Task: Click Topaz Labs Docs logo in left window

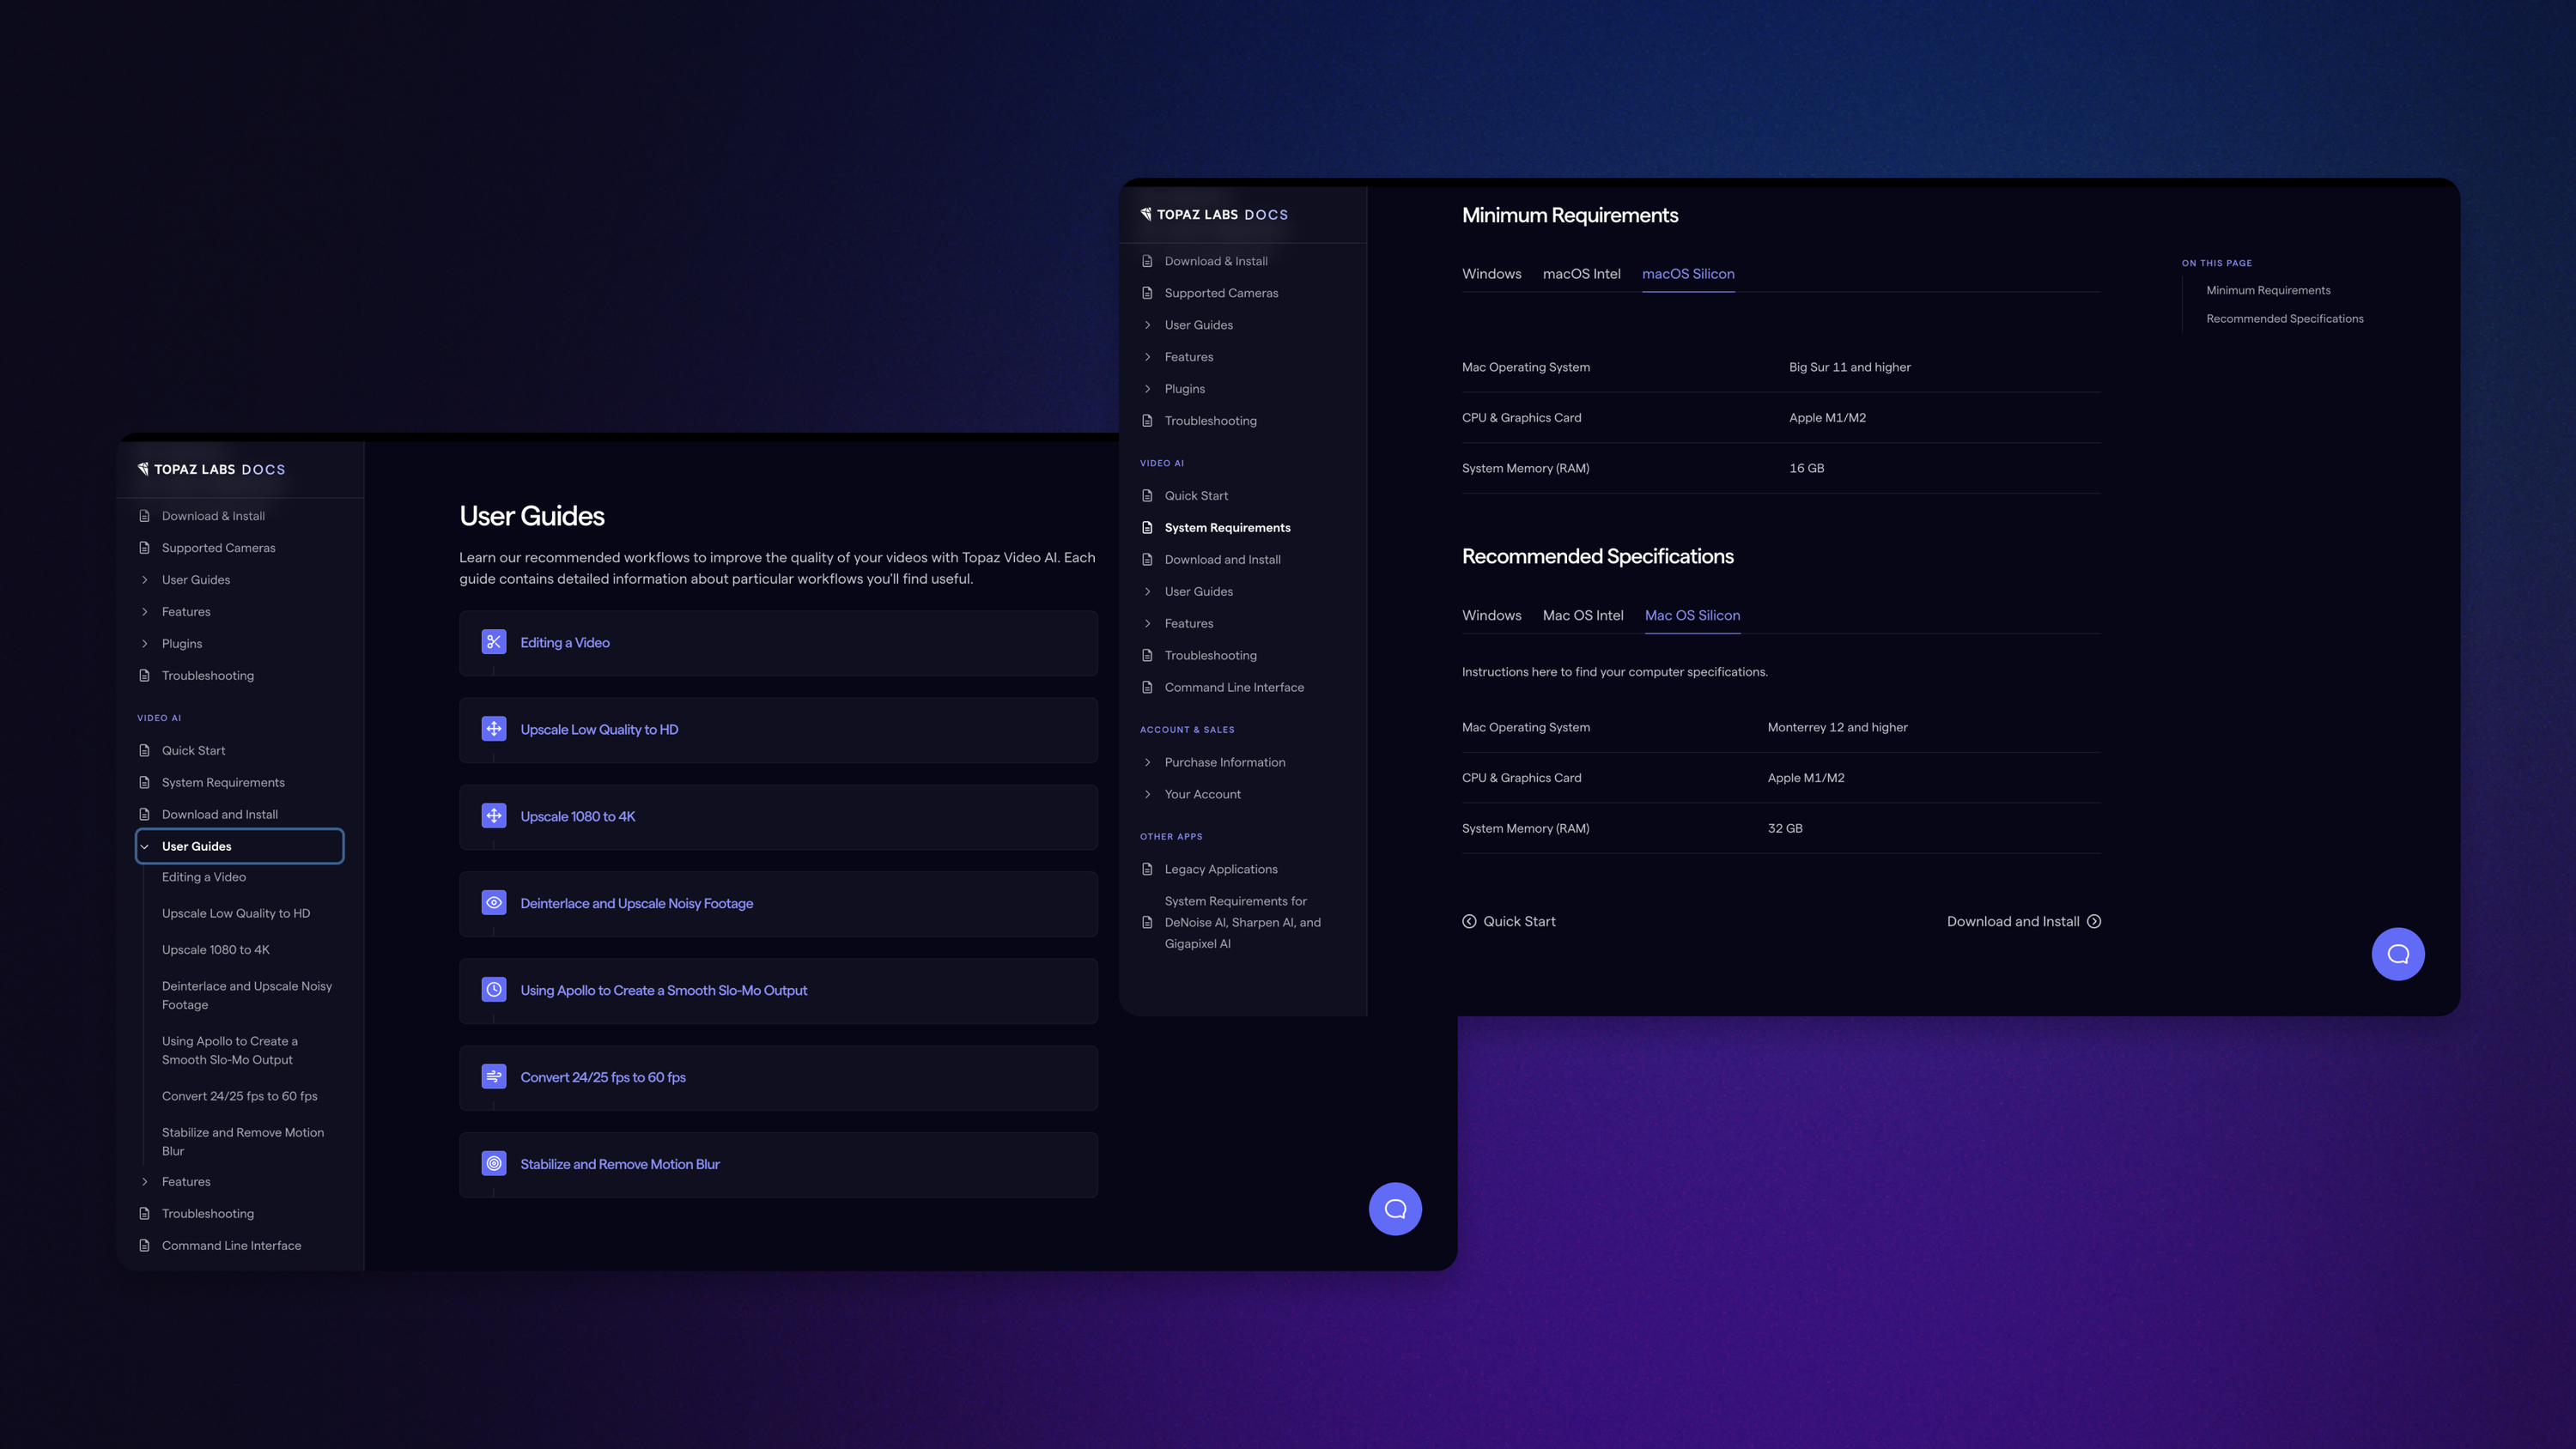Action: click(x=212, y=469)
